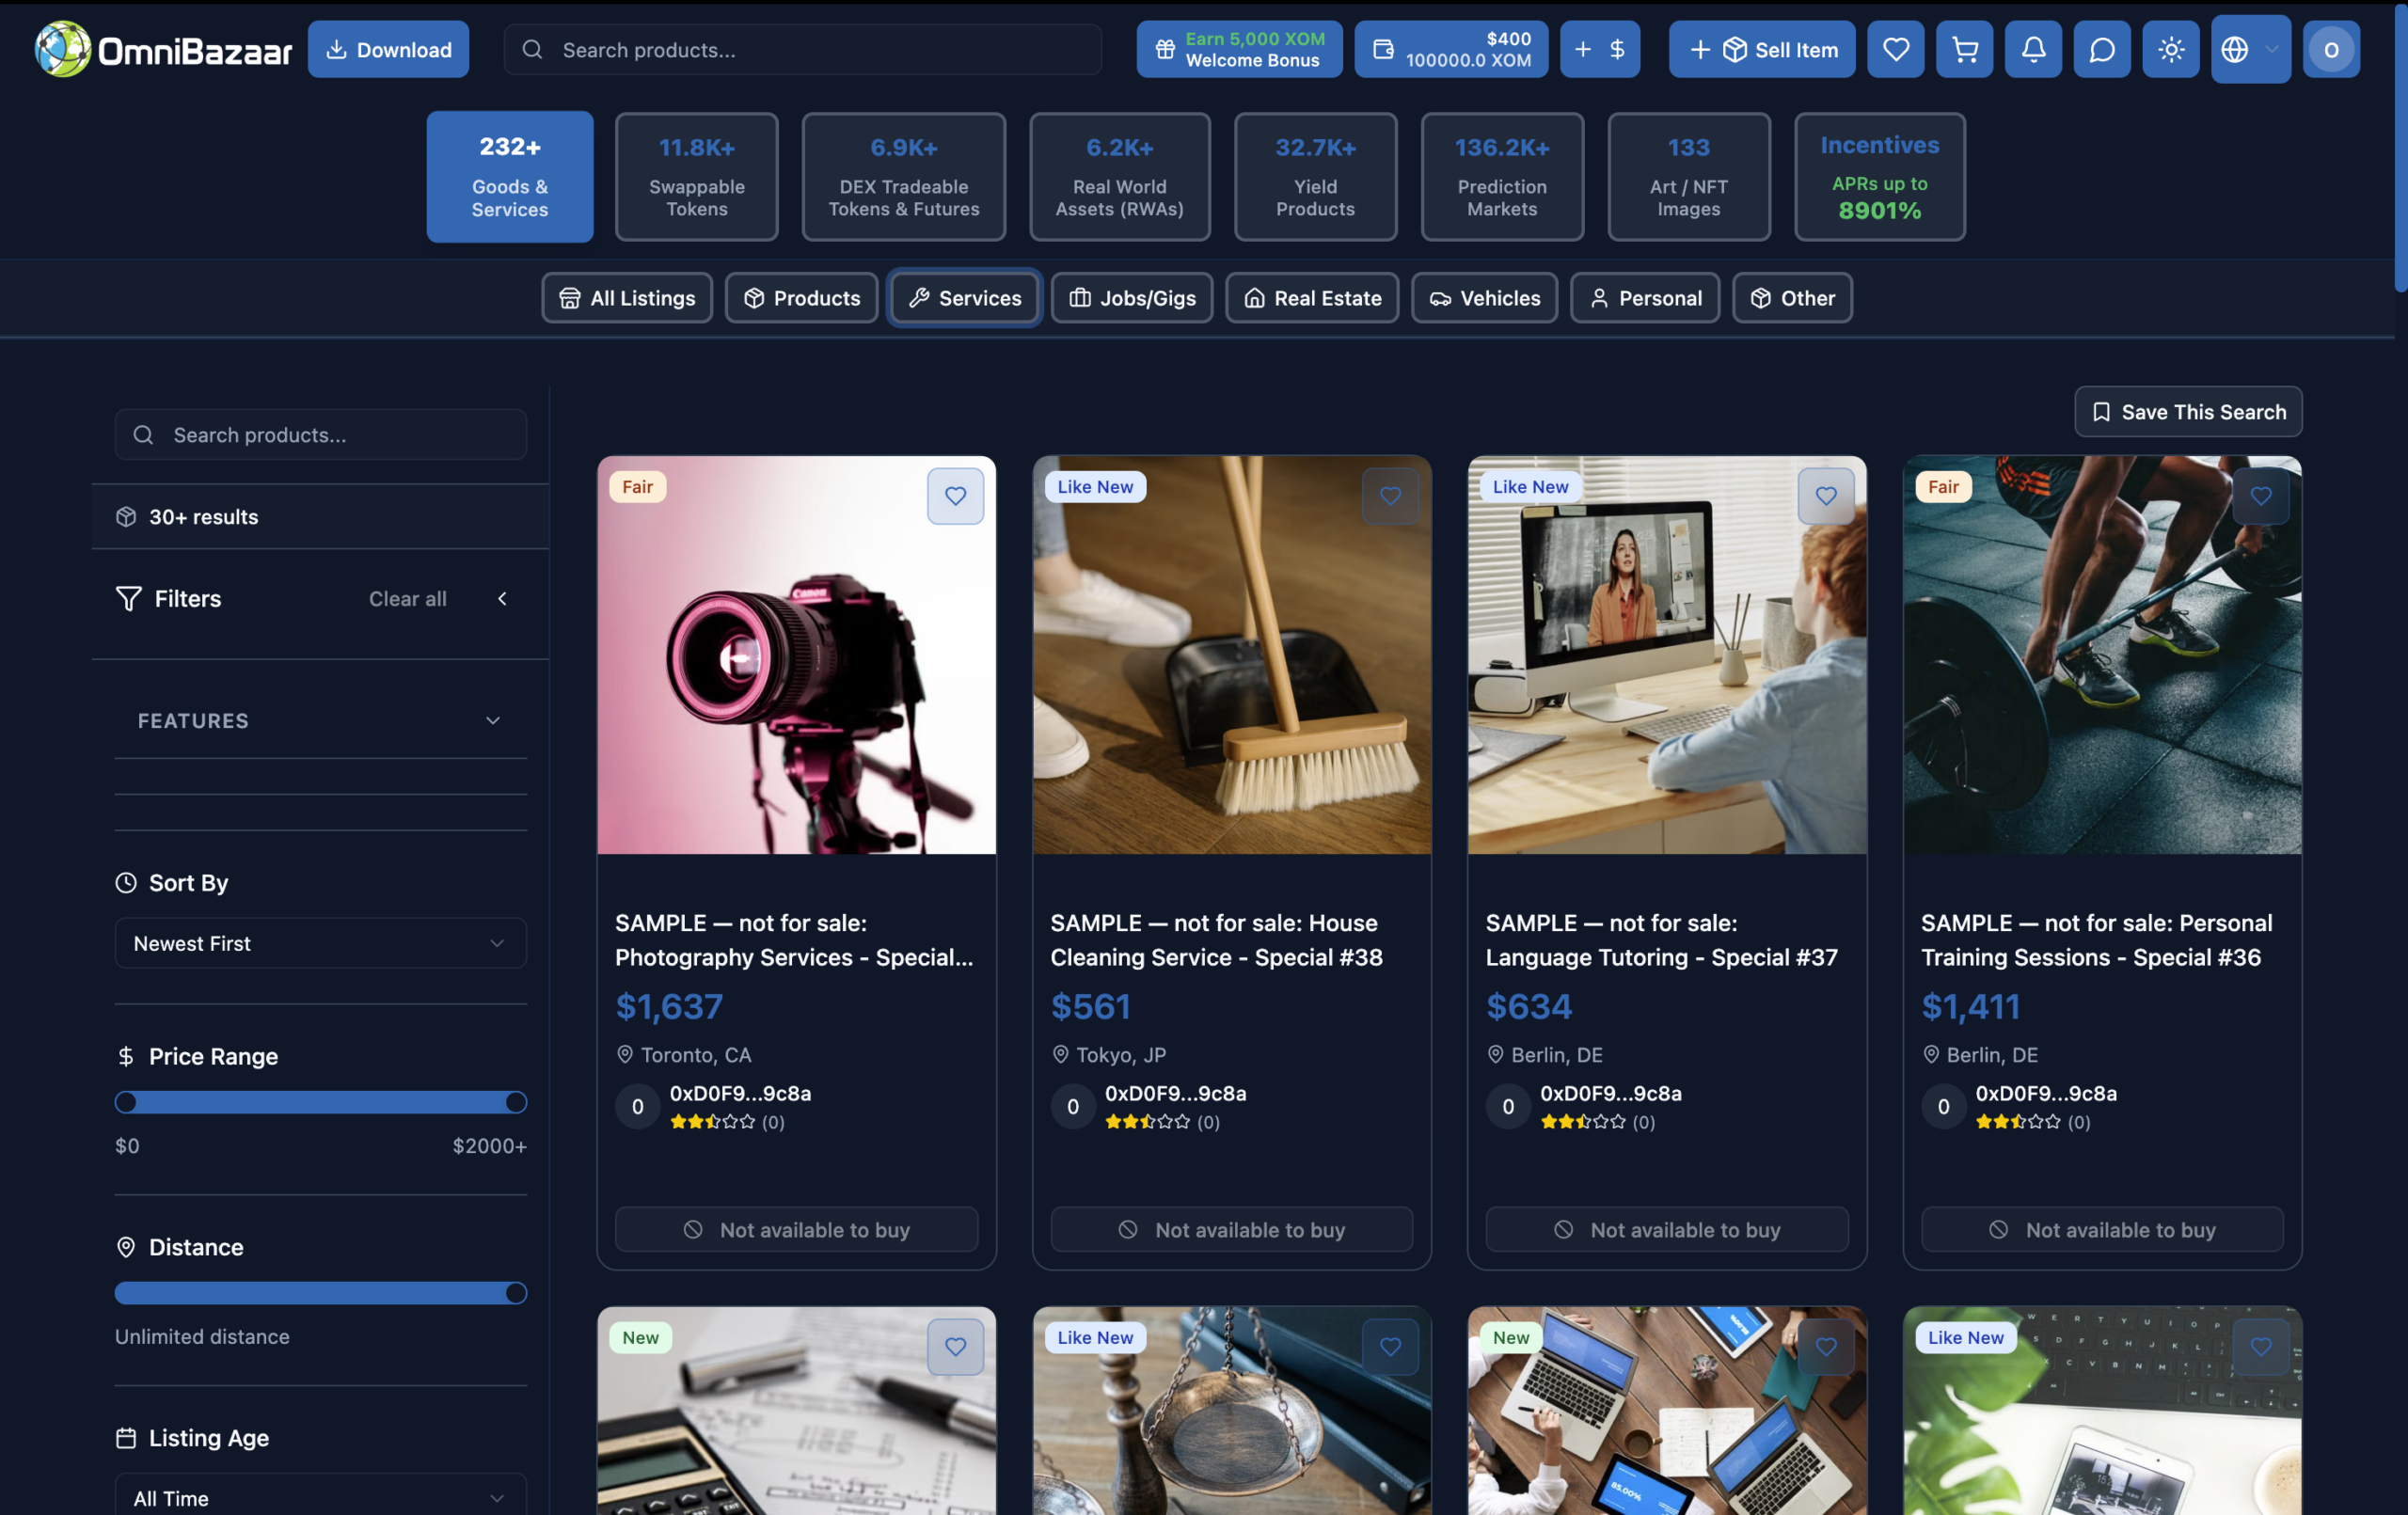Open the language globe selector

2250,49
